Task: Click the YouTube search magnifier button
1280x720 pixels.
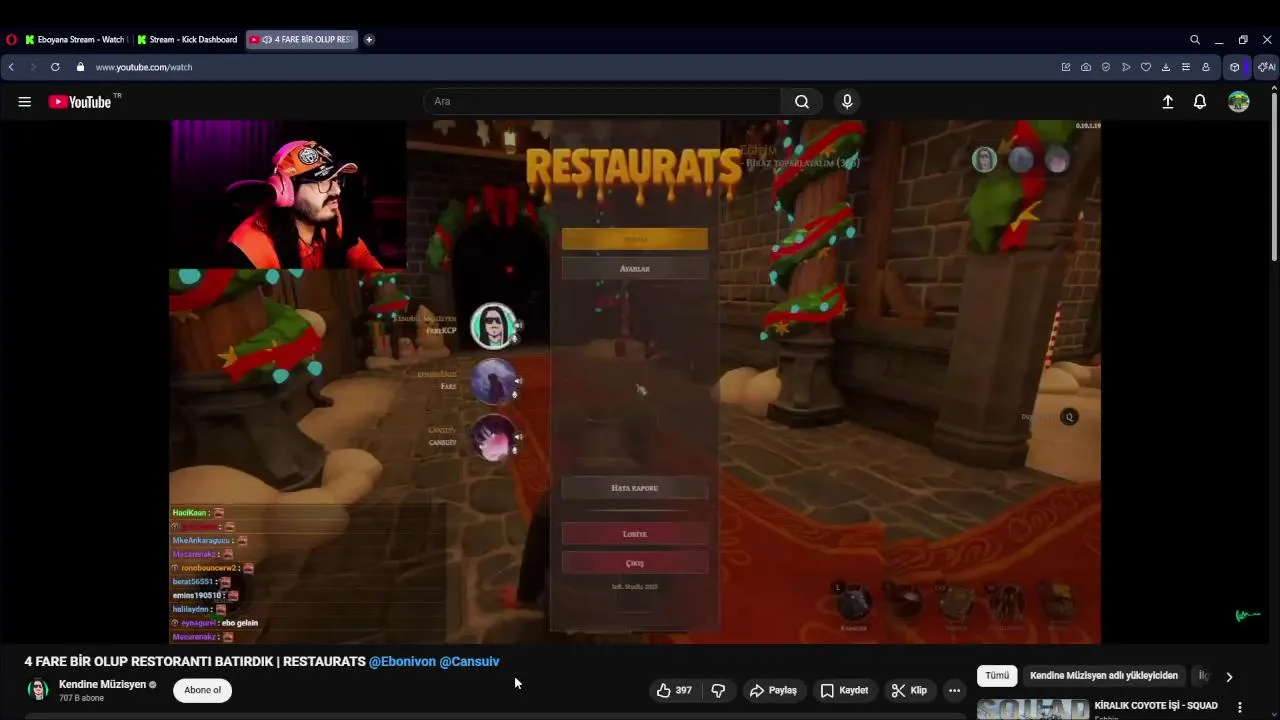Action: click(802, 101)
